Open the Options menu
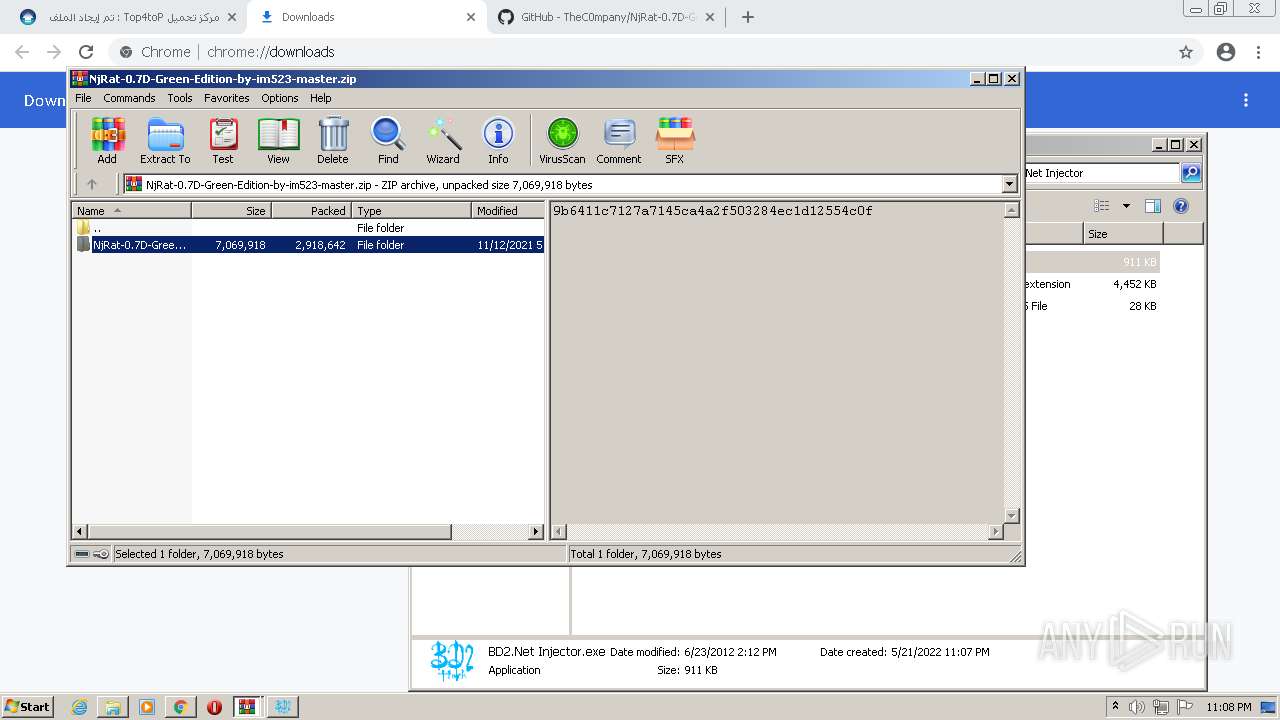Screen dimensions: 1280x720 pyautogui.click(x=280, y=98)
